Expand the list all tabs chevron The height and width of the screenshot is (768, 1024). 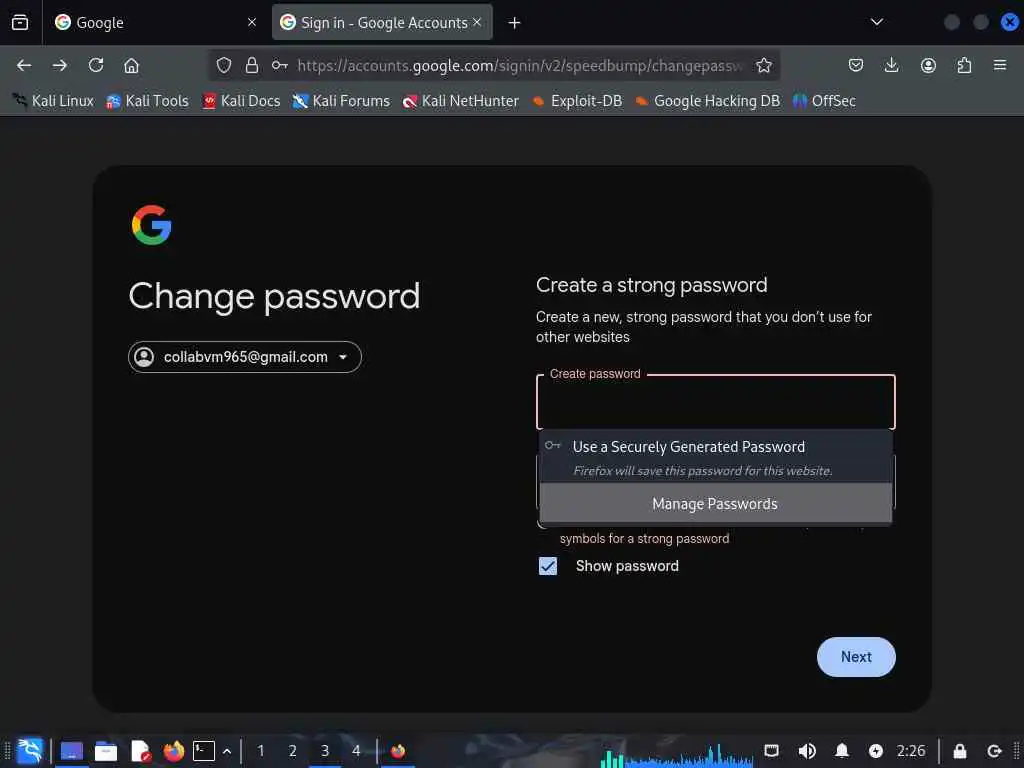877,22
